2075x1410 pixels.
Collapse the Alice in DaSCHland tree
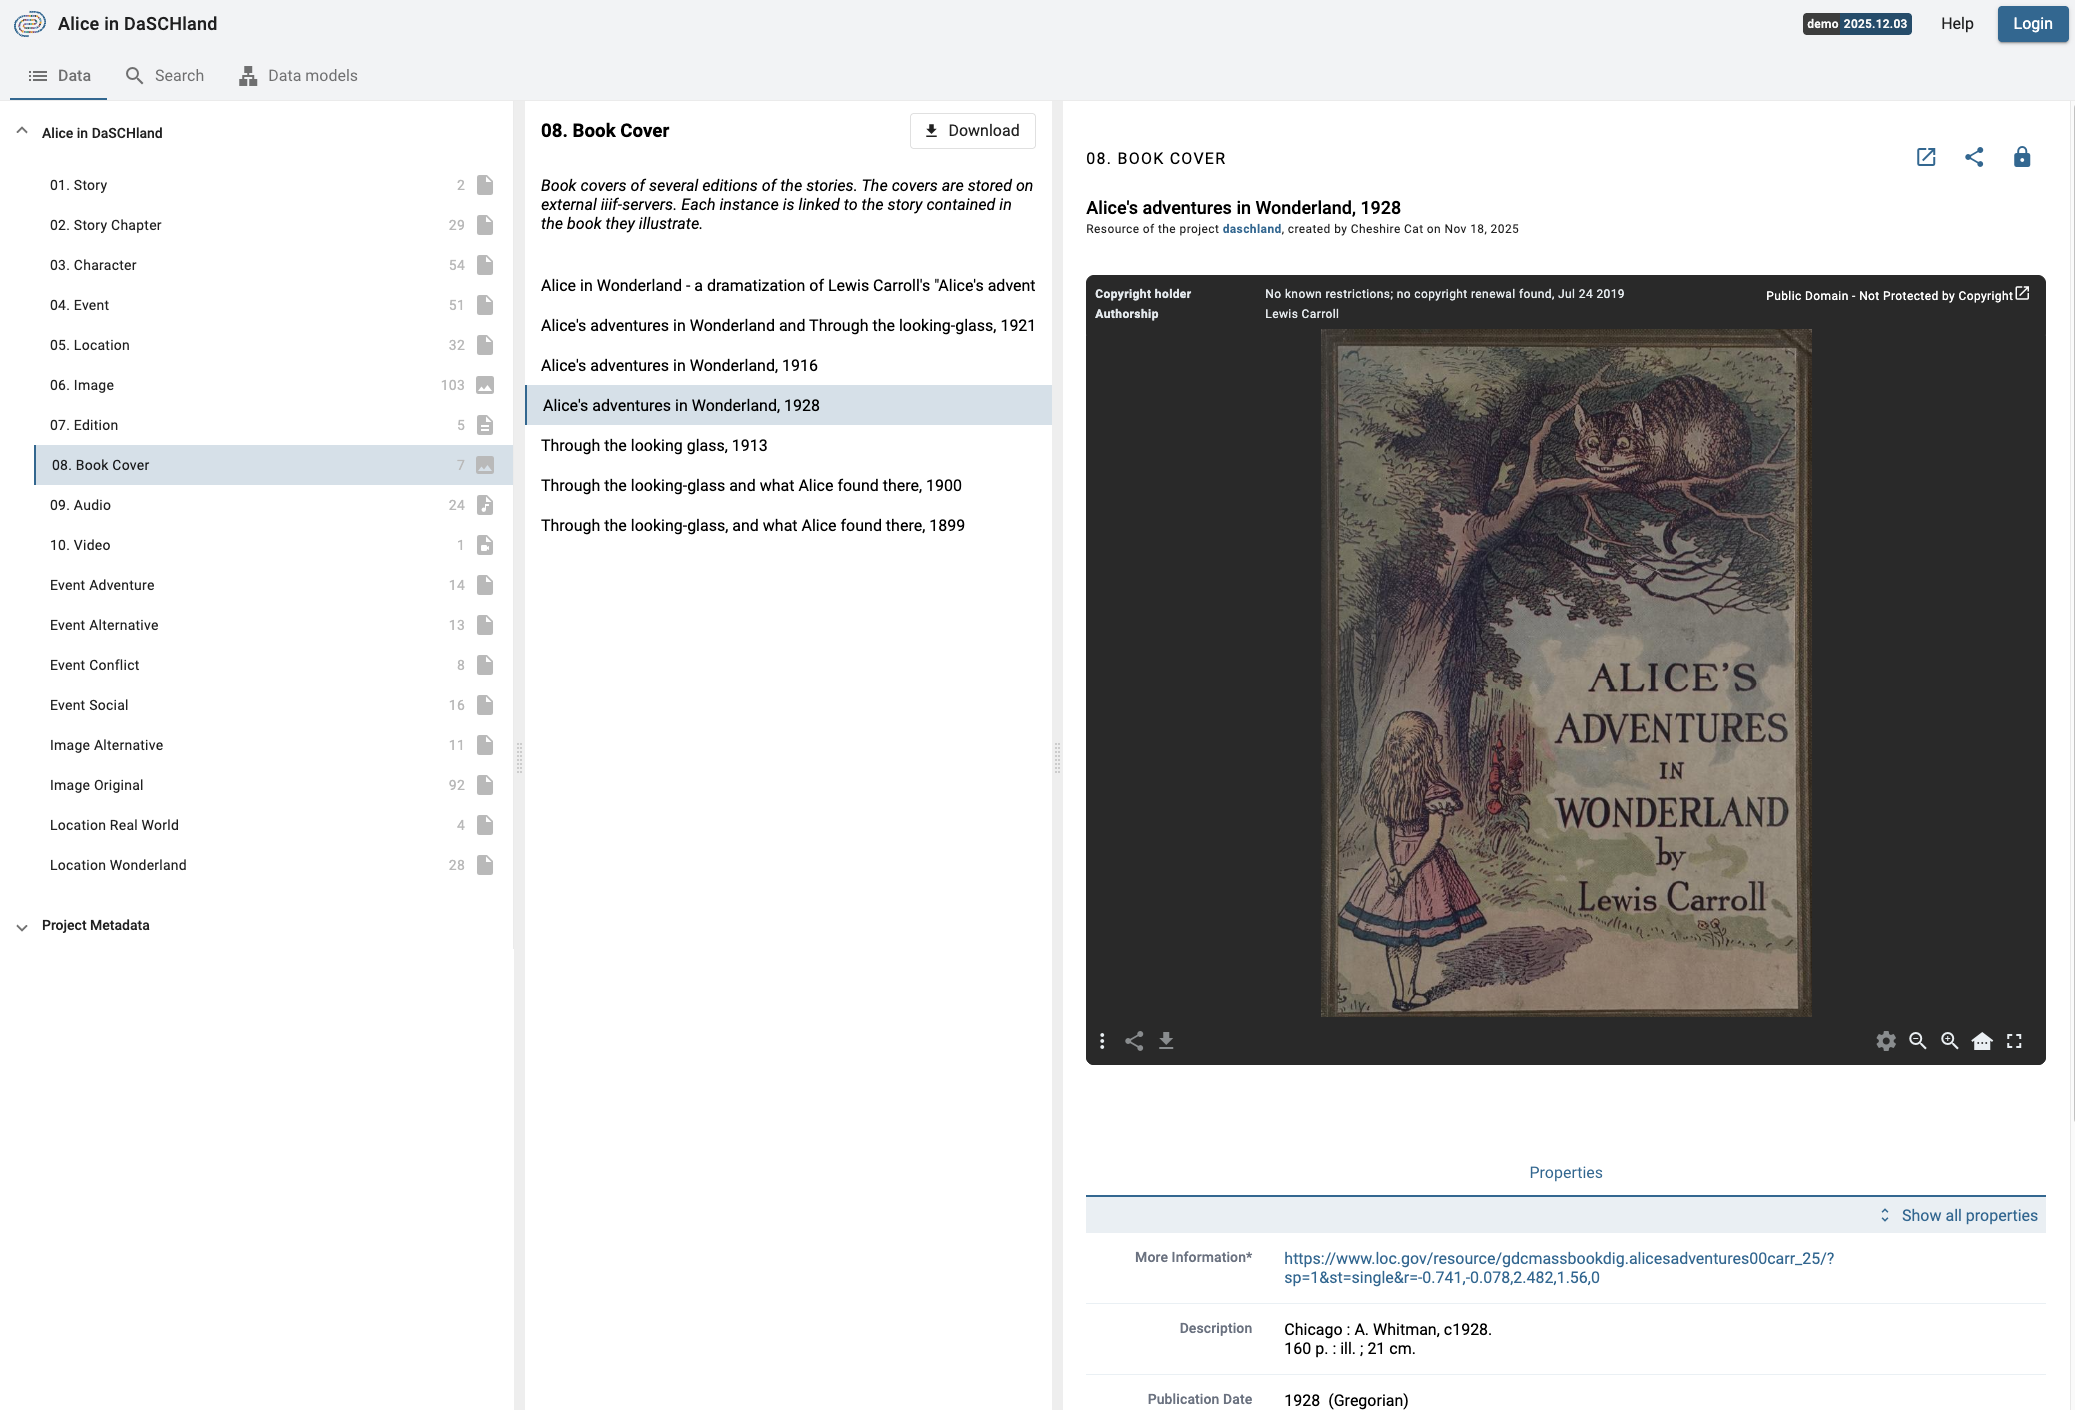click(x=21, y=130)
